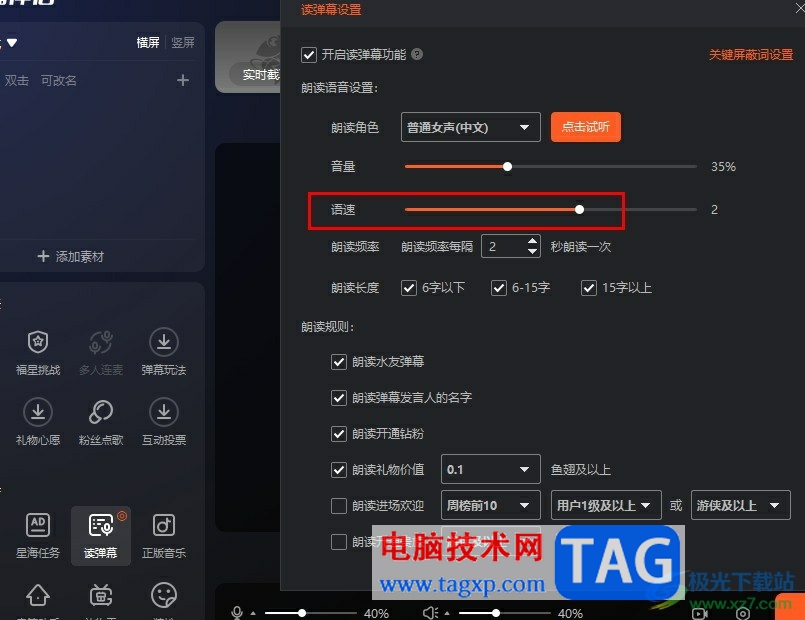Toggle the 朗读弹幕发言人的名字 checkbox
This screenshot has height=620, width=805.
[x=339, y=398]
